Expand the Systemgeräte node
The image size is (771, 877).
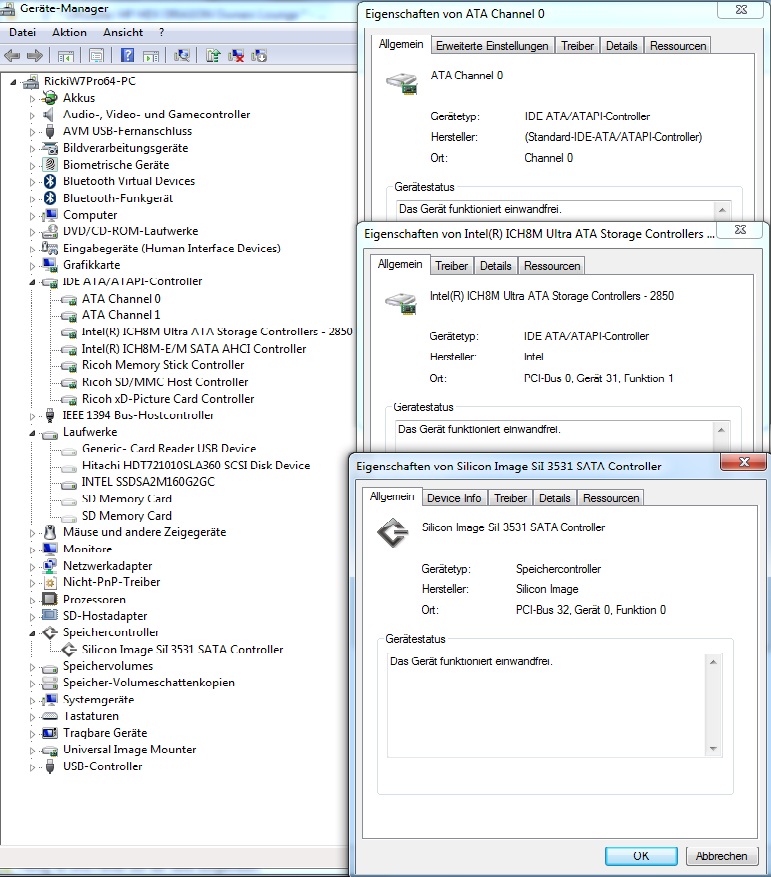[x=32, y=700]
